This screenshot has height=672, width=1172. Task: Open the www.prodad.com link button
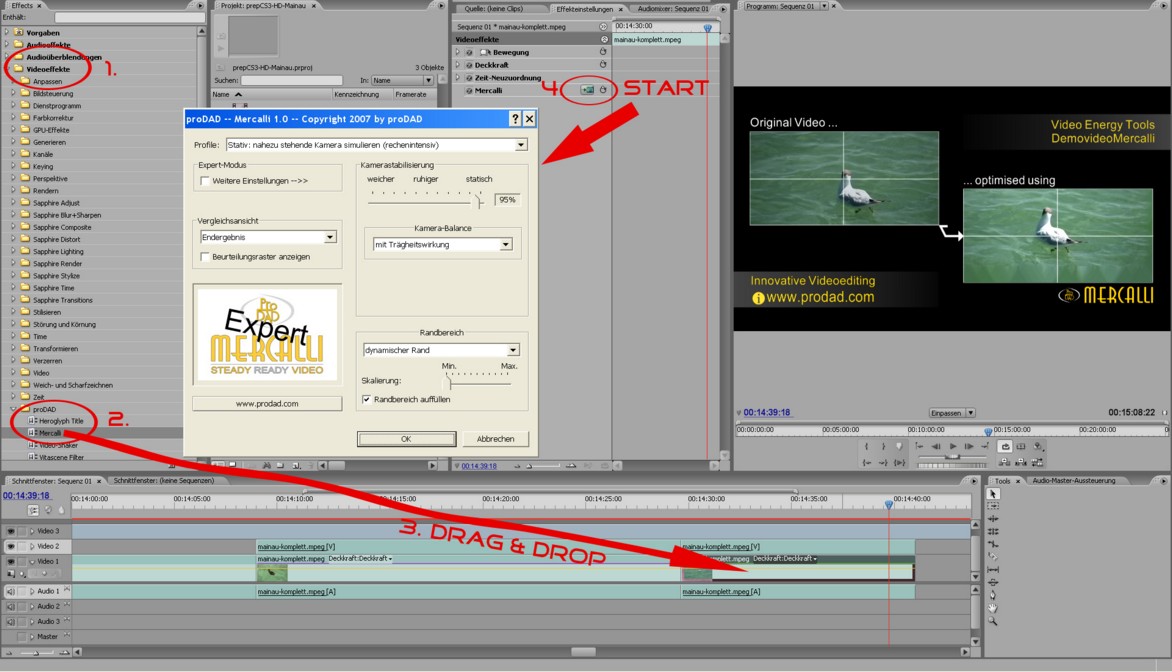click(267, 404)
